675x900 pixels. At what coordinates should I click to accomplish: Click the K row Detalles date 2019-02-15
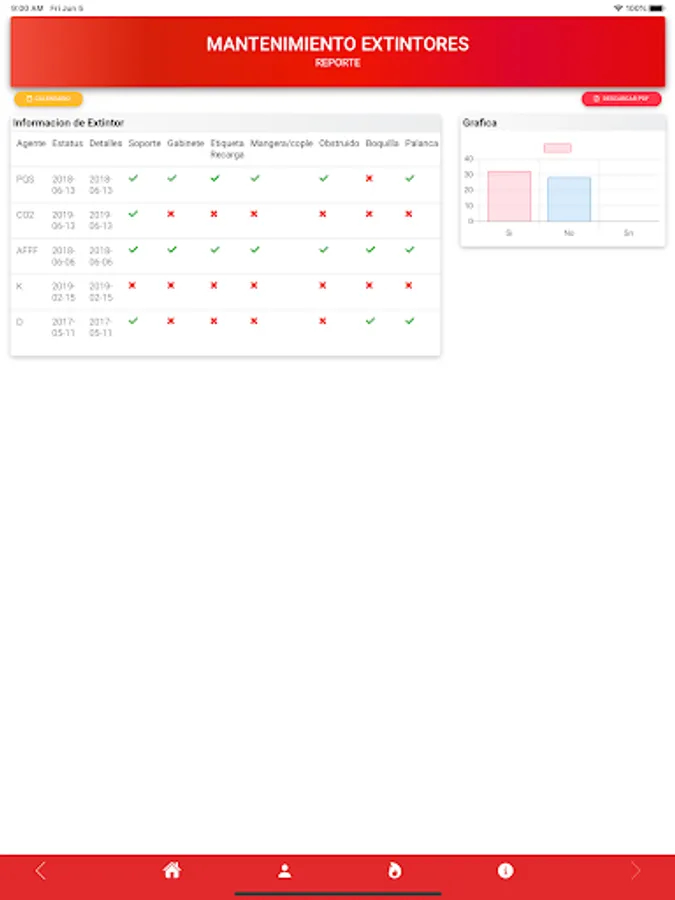click(101, 292)
